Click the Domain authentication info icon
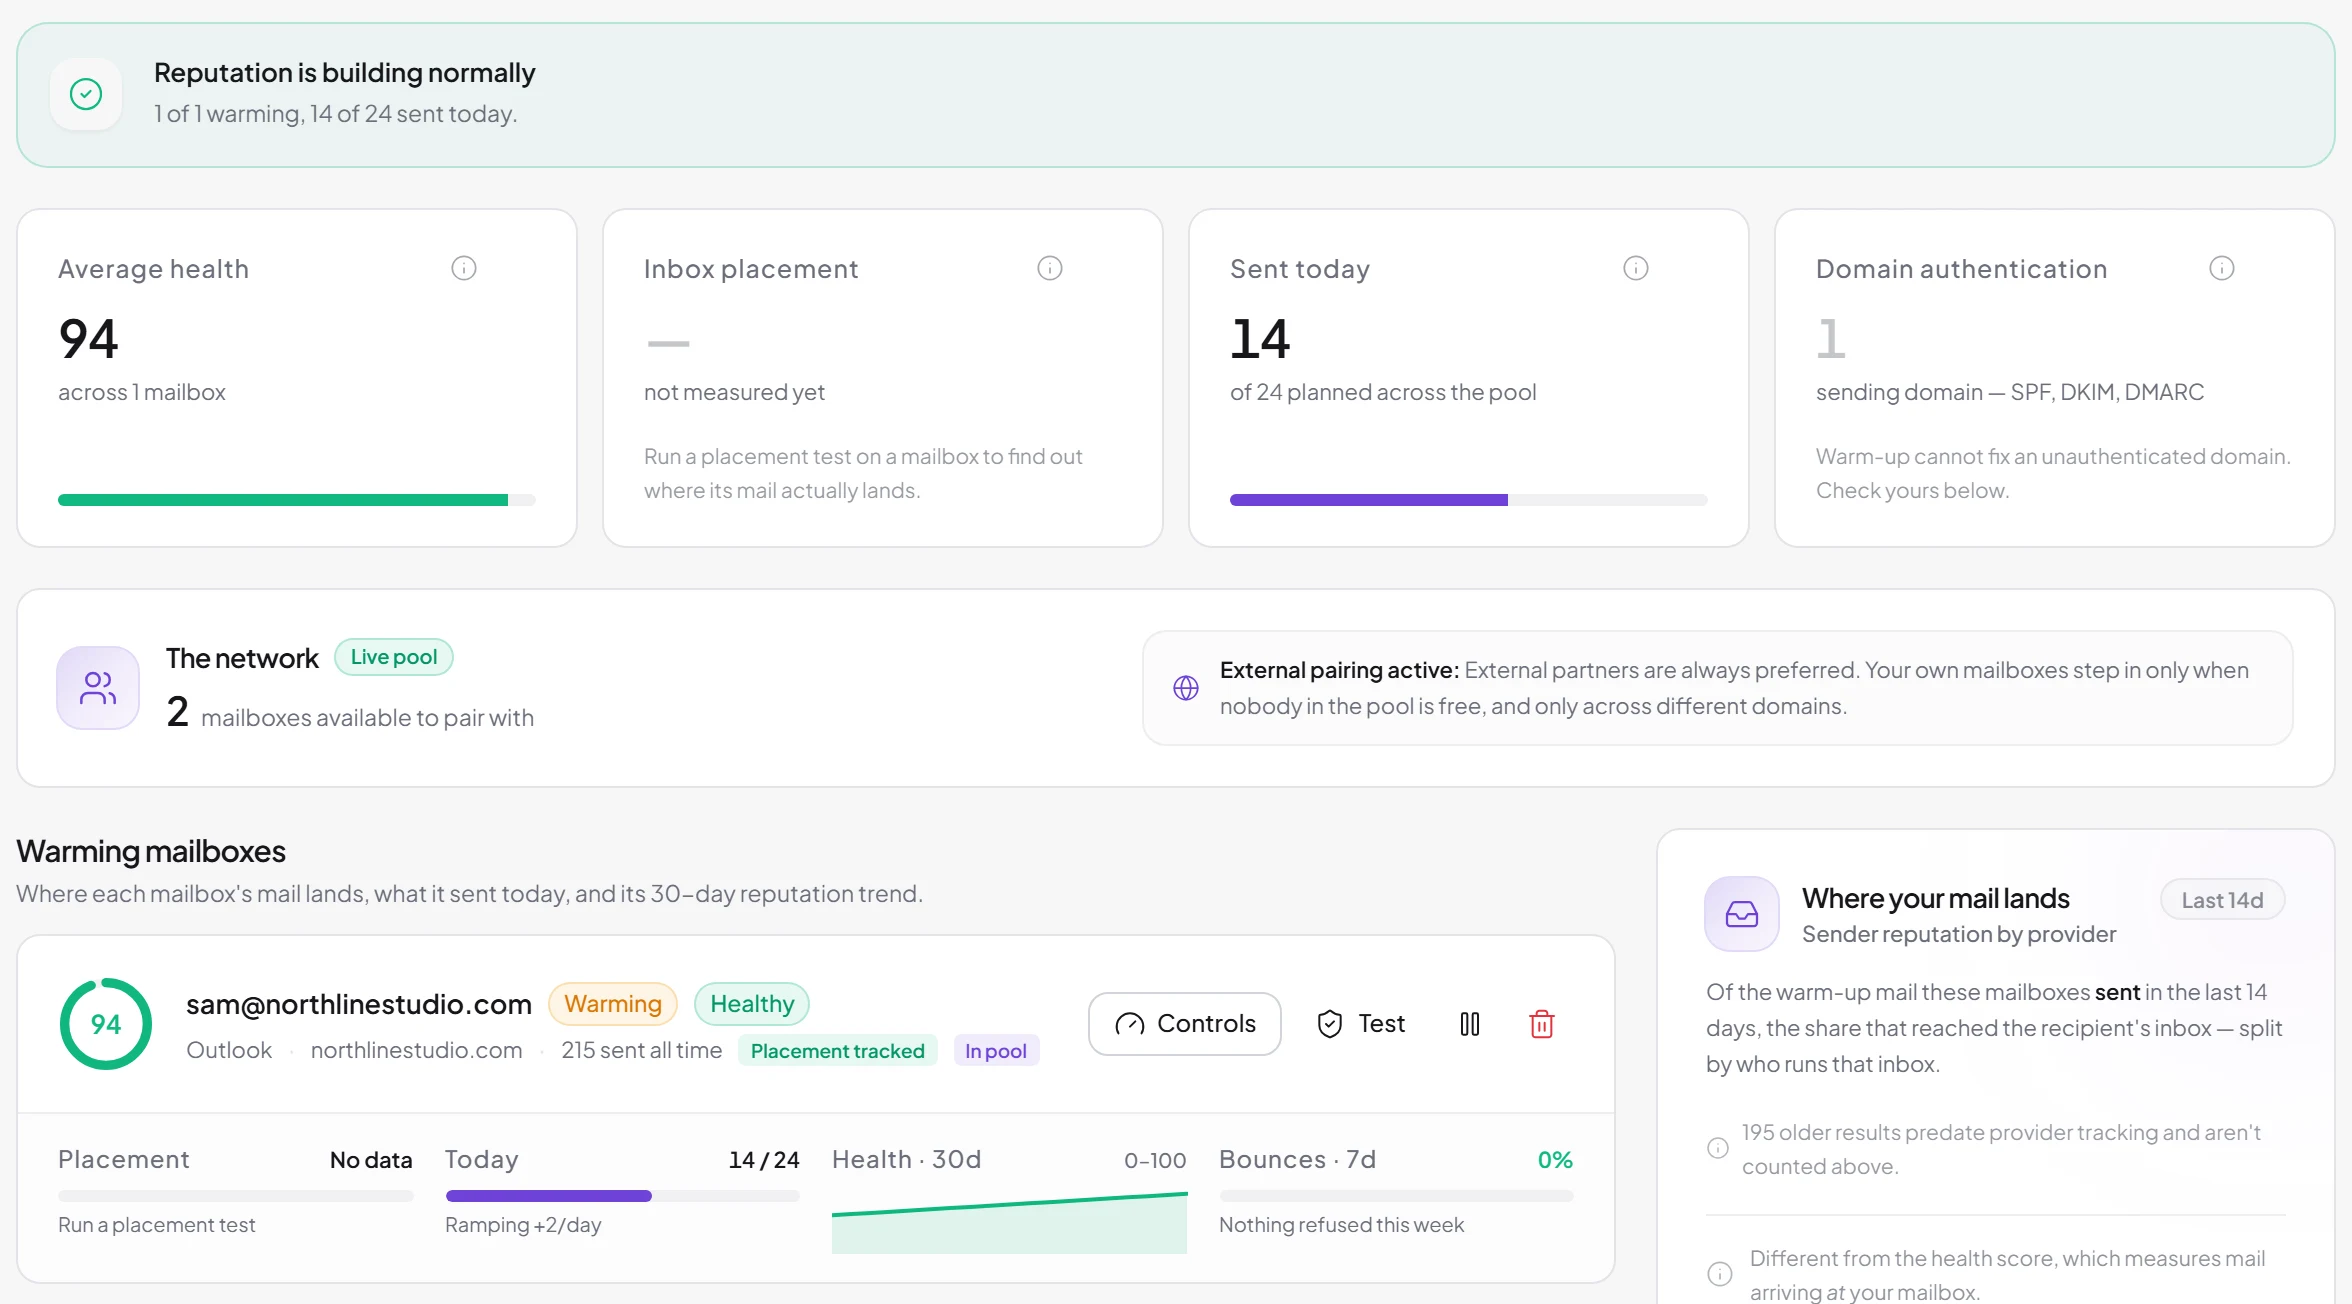Viewport: 2352px width, 1304px height. pos(2222,268)
